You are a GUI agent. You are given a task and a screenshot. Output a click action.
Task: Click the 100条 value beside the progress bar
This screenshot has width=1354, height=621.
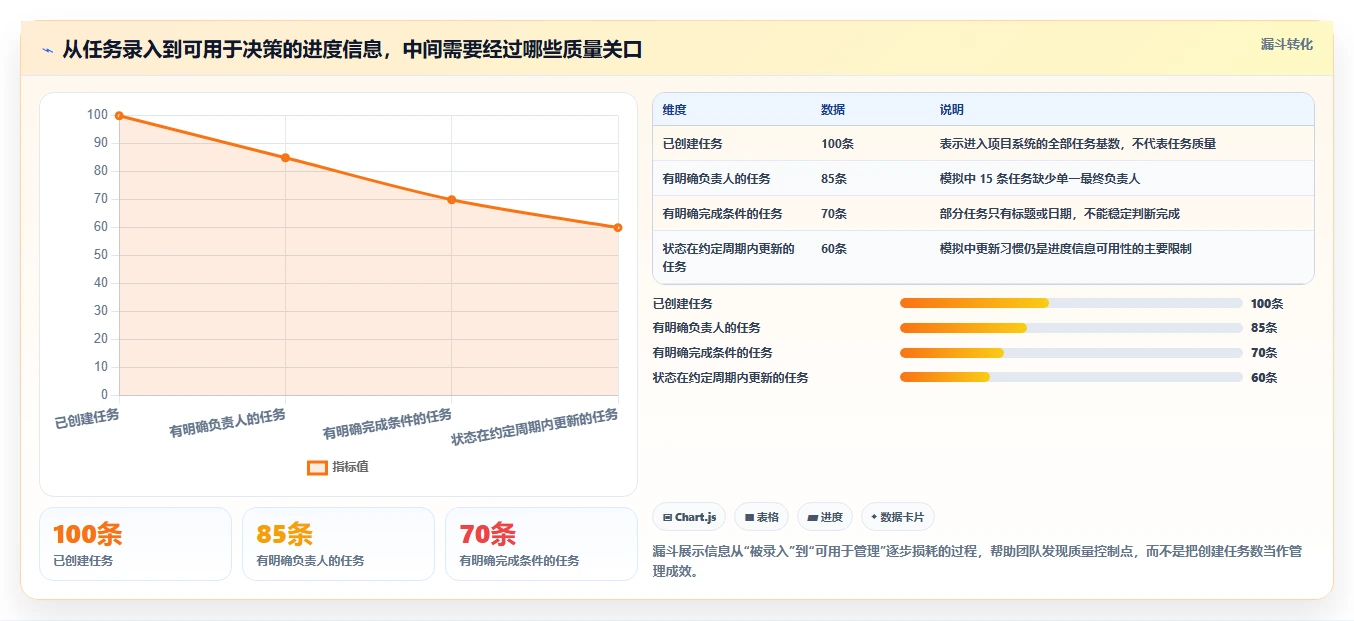[1267, 303]
